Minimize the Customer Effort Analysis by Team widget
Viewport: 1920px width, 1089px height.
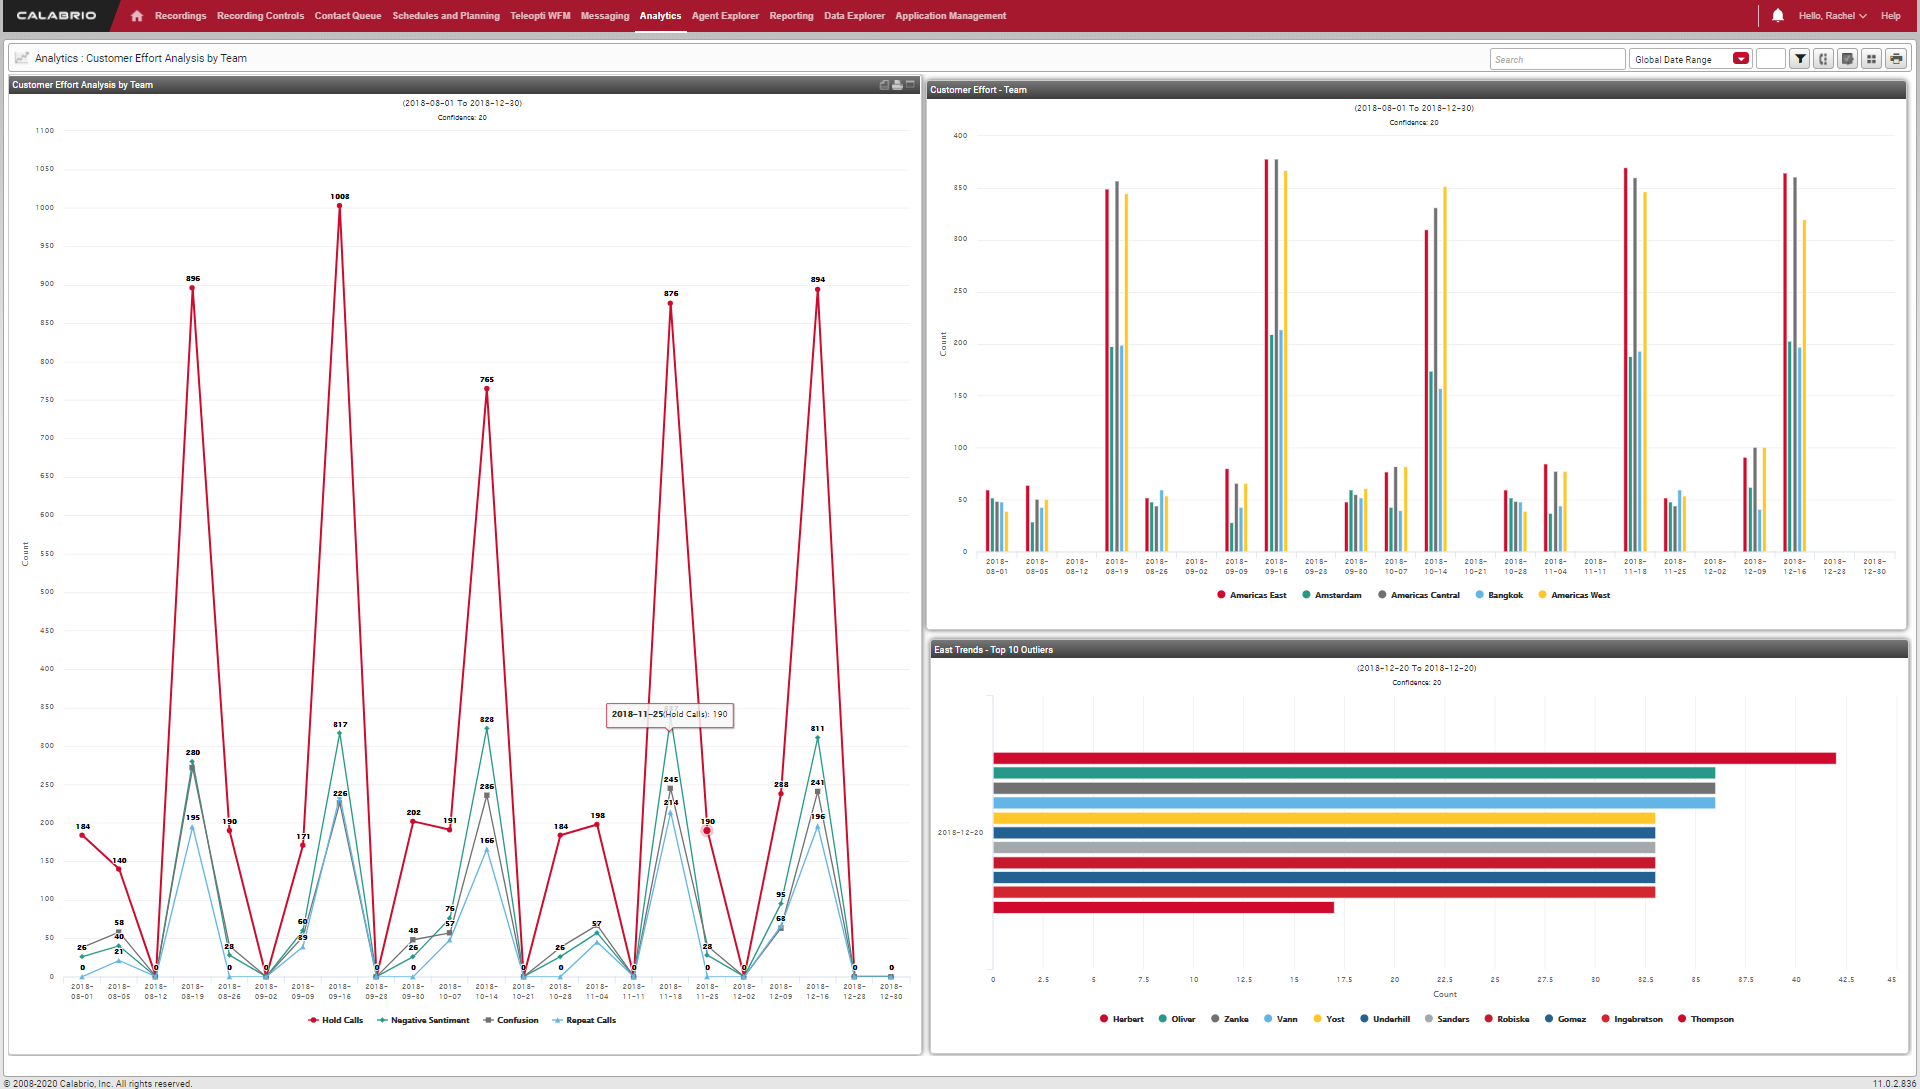pos(910,85)
